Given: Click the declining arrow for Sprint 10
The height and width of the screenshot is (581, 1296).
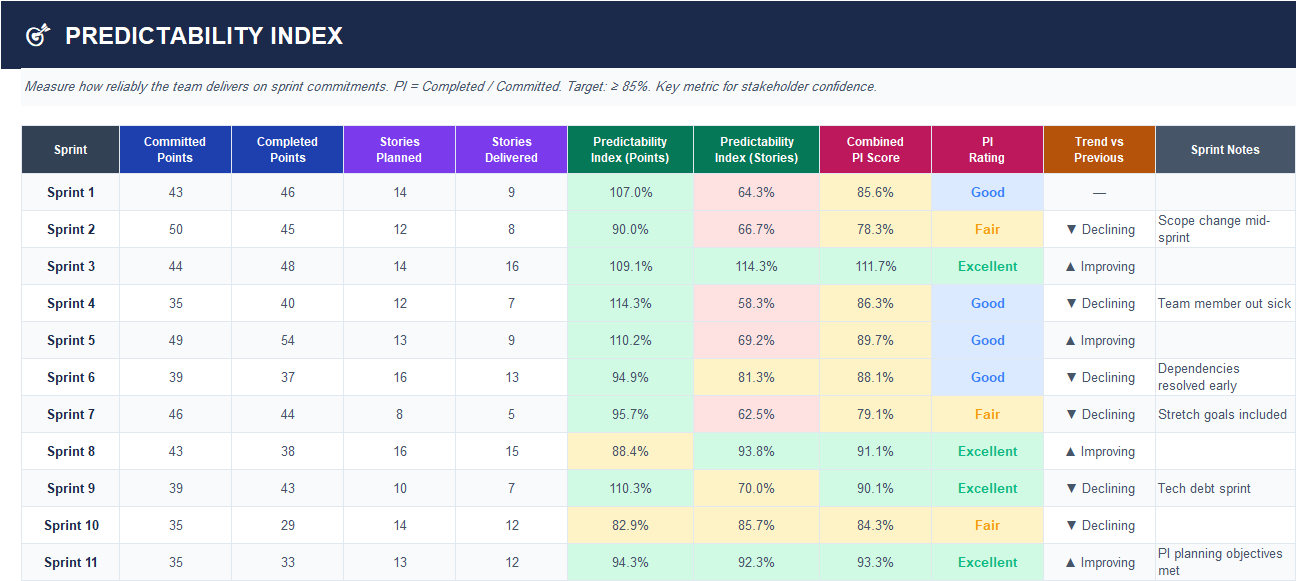Looking at the screenshot, I should point(1098,525).
